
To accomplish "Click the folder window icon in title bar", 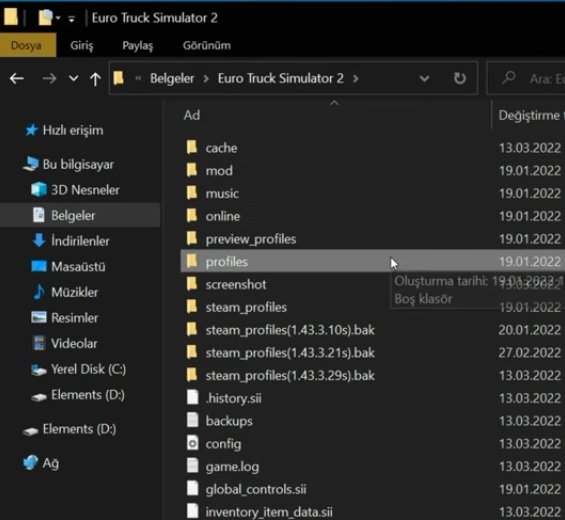I will click(x=10, y=17).
